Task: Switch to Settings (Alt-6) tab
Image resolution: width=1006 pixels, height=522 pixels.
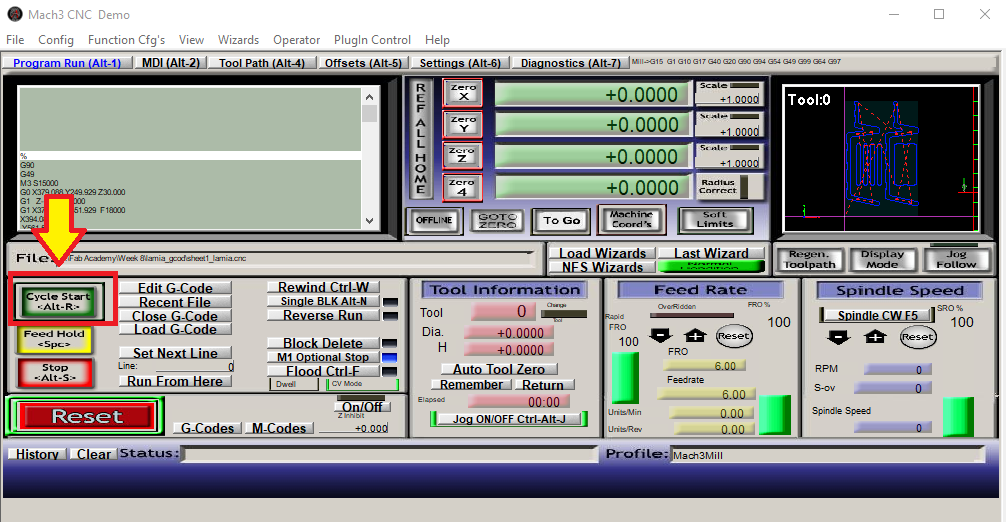Action: pyautogui.click(x=460, y=63)
